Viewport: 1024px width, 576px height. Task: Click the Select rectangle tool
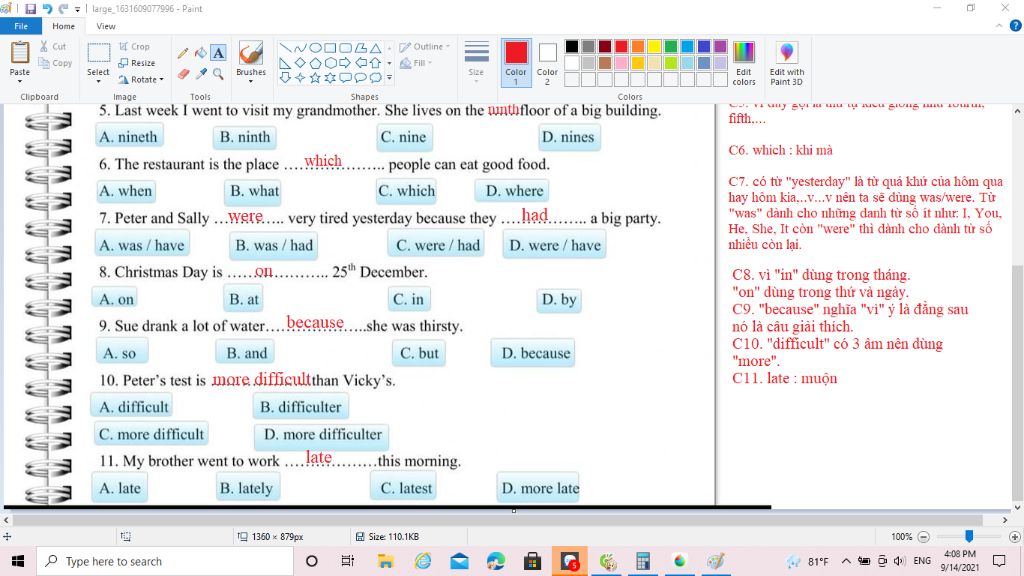coord(99,53)
